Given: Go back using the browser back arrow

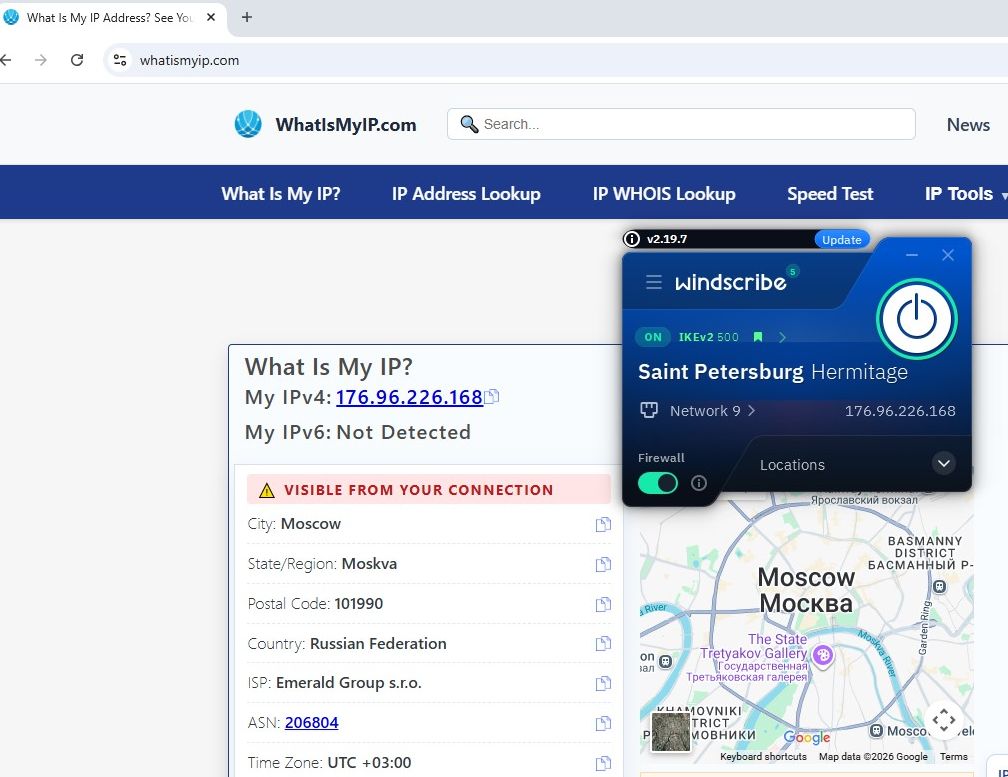Looking at the screenshot, I should coord(6,60).
